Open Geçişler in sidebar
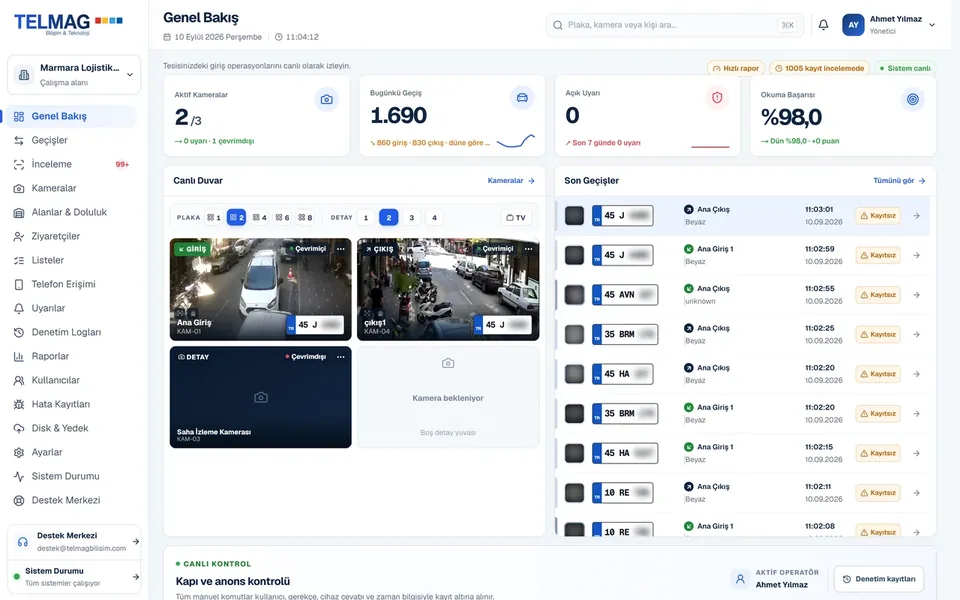The height and width of the screenshot is (600, 960). (70, 140)
